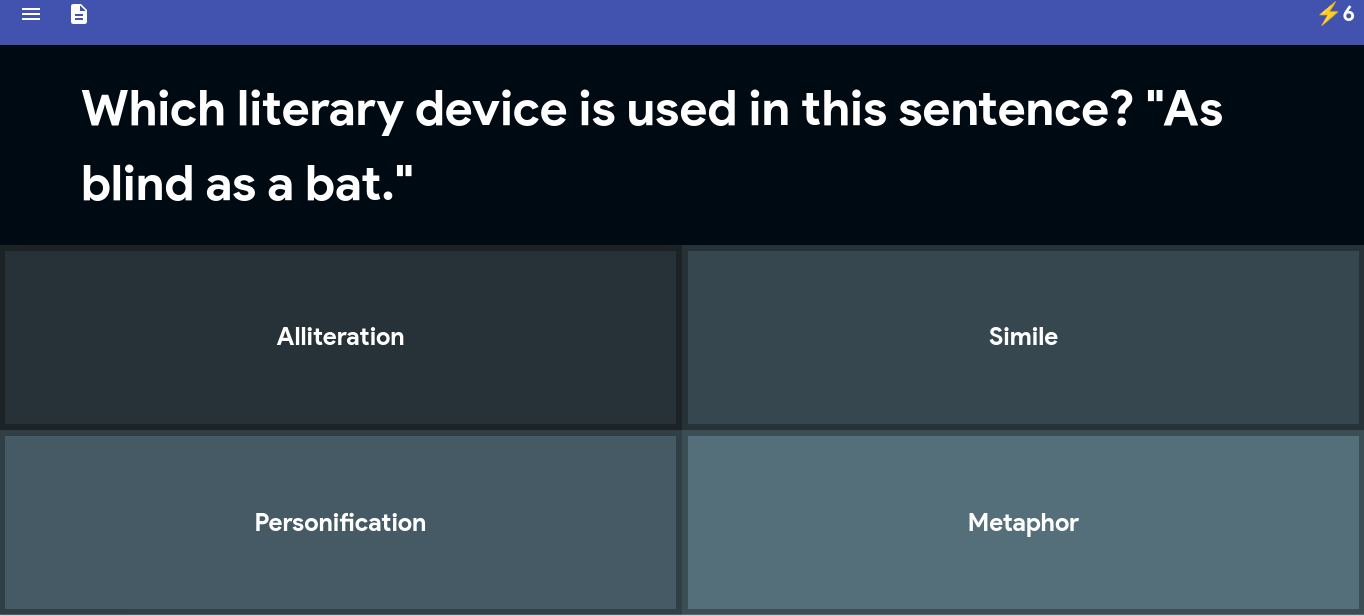Check your streak by clicking the bolt
The height and width of the screenshot is (616, 1364).
pos(1327,14)
